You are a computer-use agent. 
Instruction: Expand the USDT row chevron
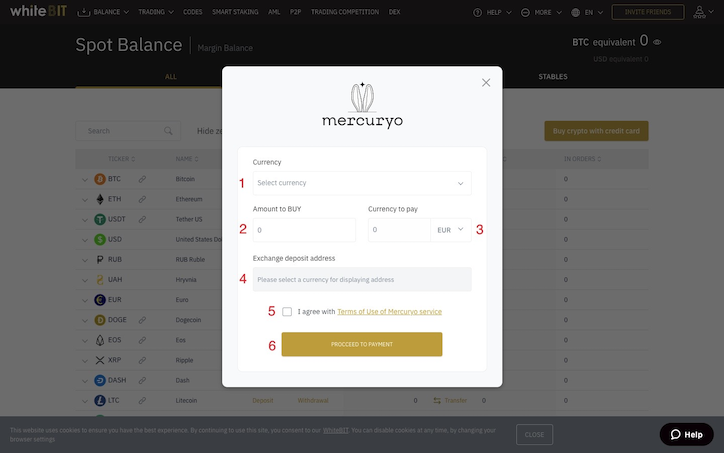84,220
